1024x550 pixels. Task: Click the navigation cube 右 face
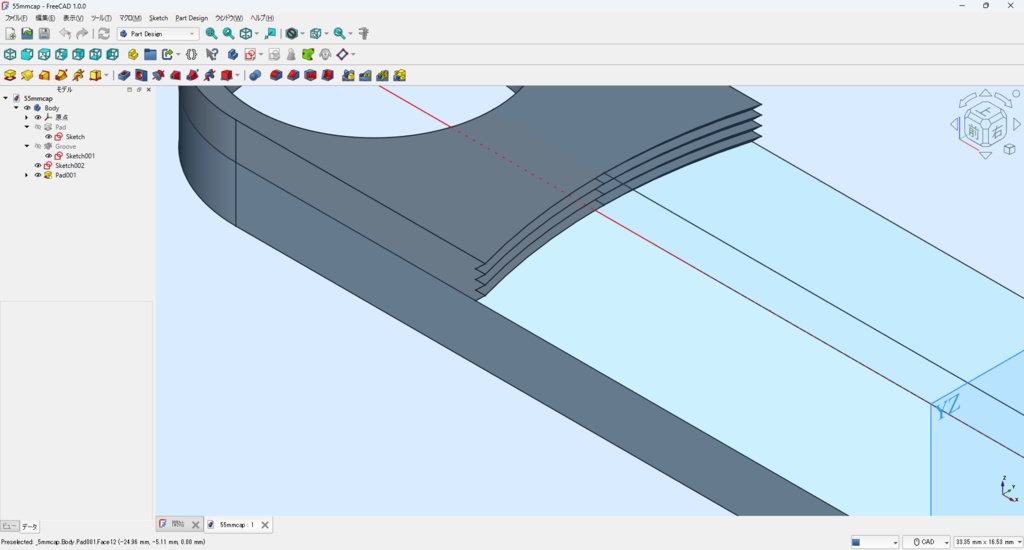coord(997,131)
